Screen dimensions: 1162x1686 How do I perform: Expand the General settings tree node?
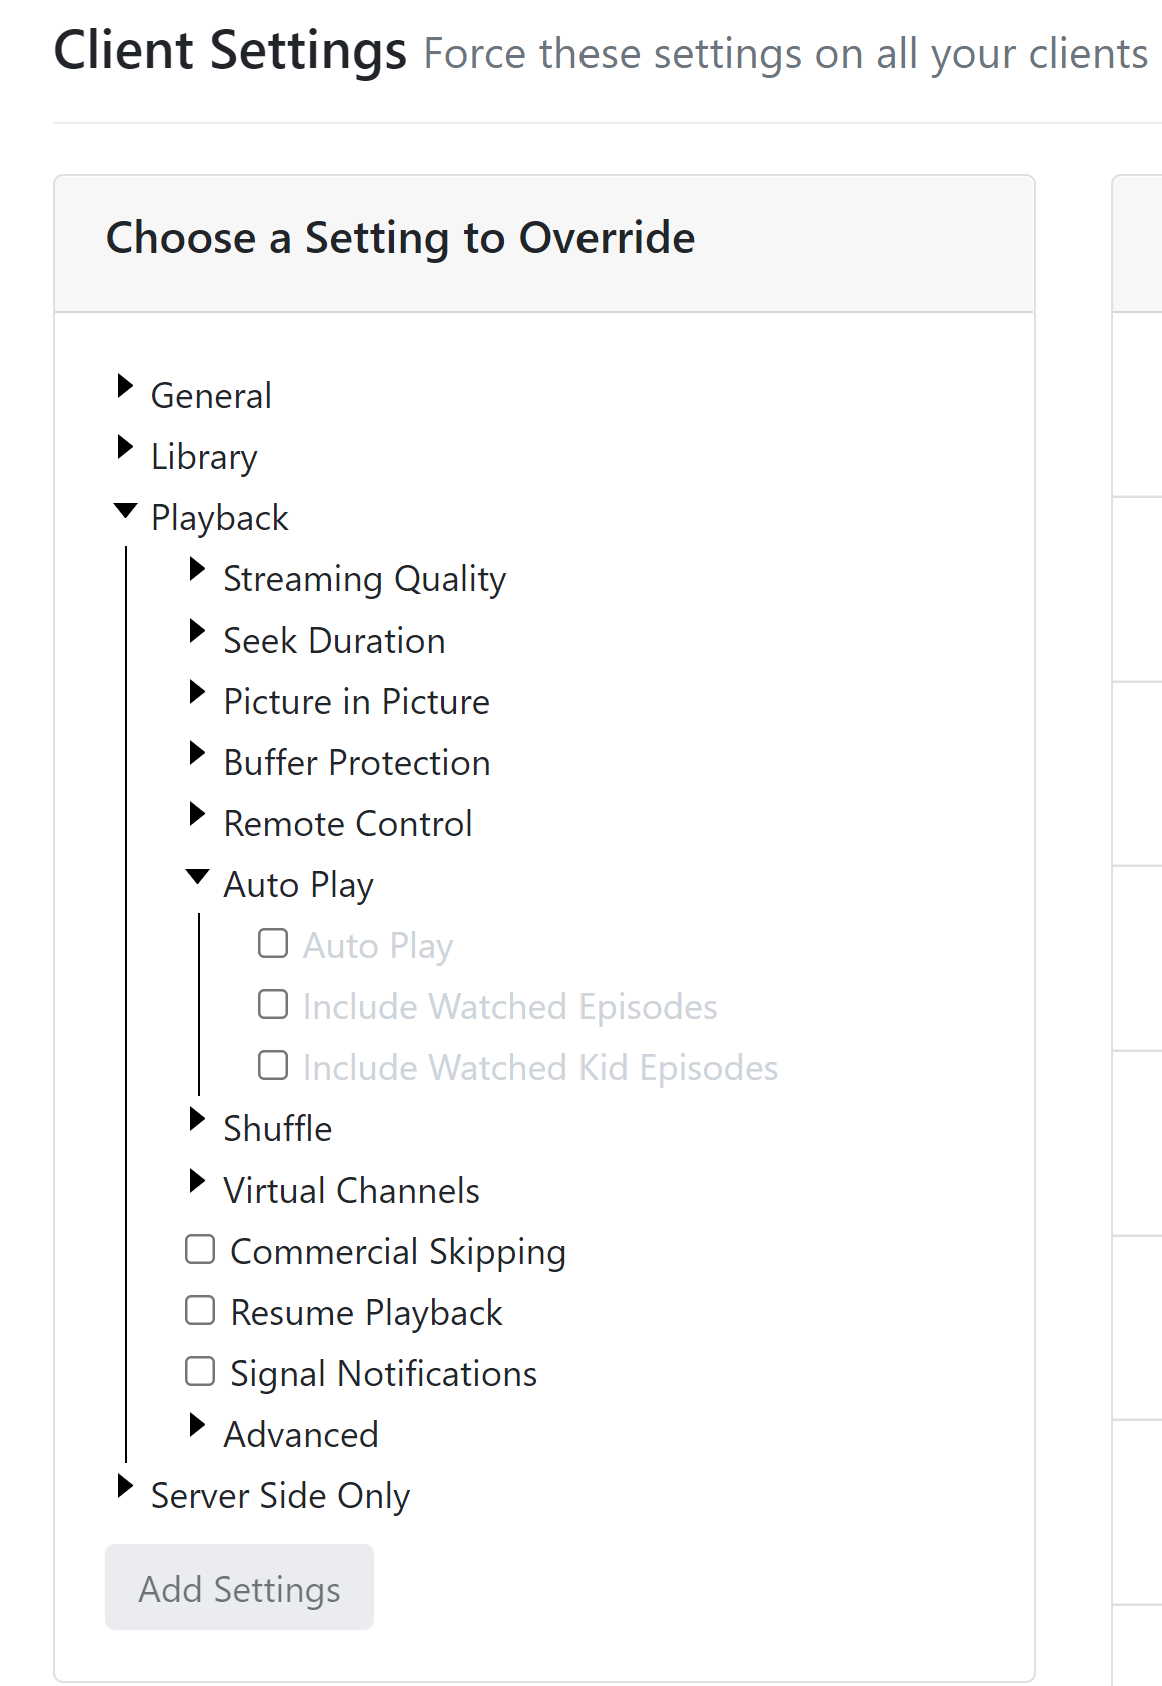[x=125, y=386]
